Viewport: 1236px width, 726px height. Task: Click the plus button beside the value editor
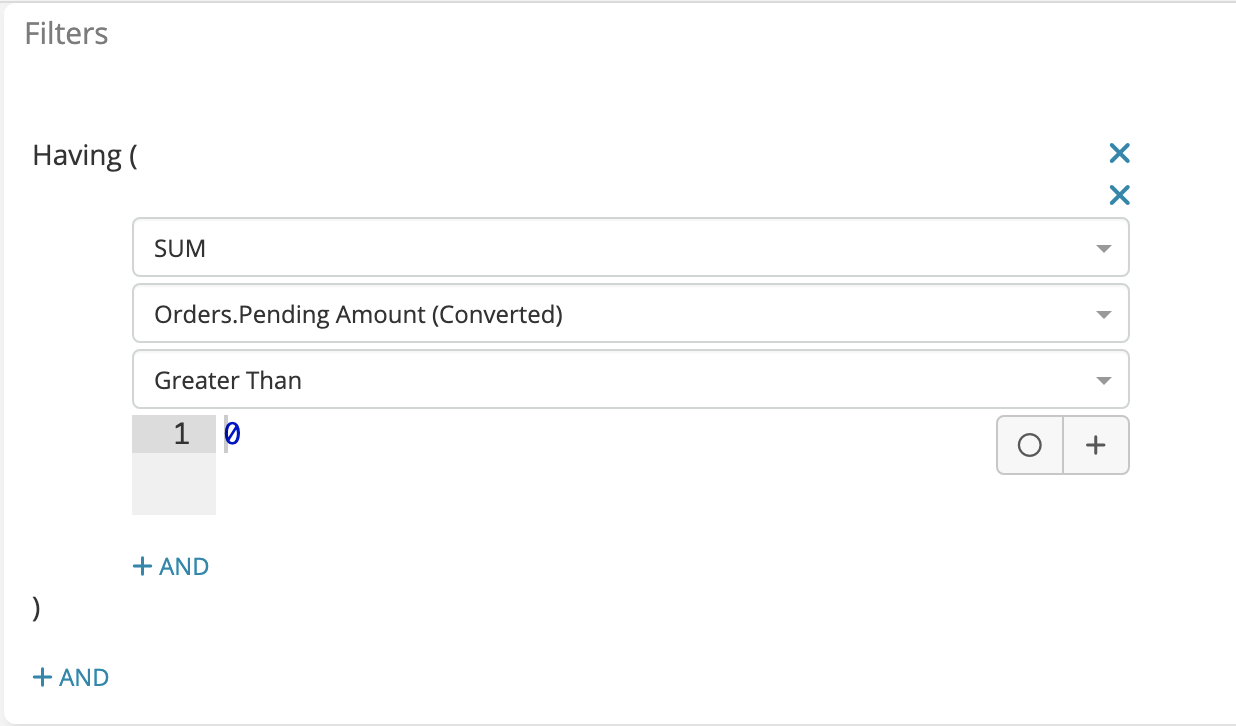pyautogui.click(x=1095, y=445)
